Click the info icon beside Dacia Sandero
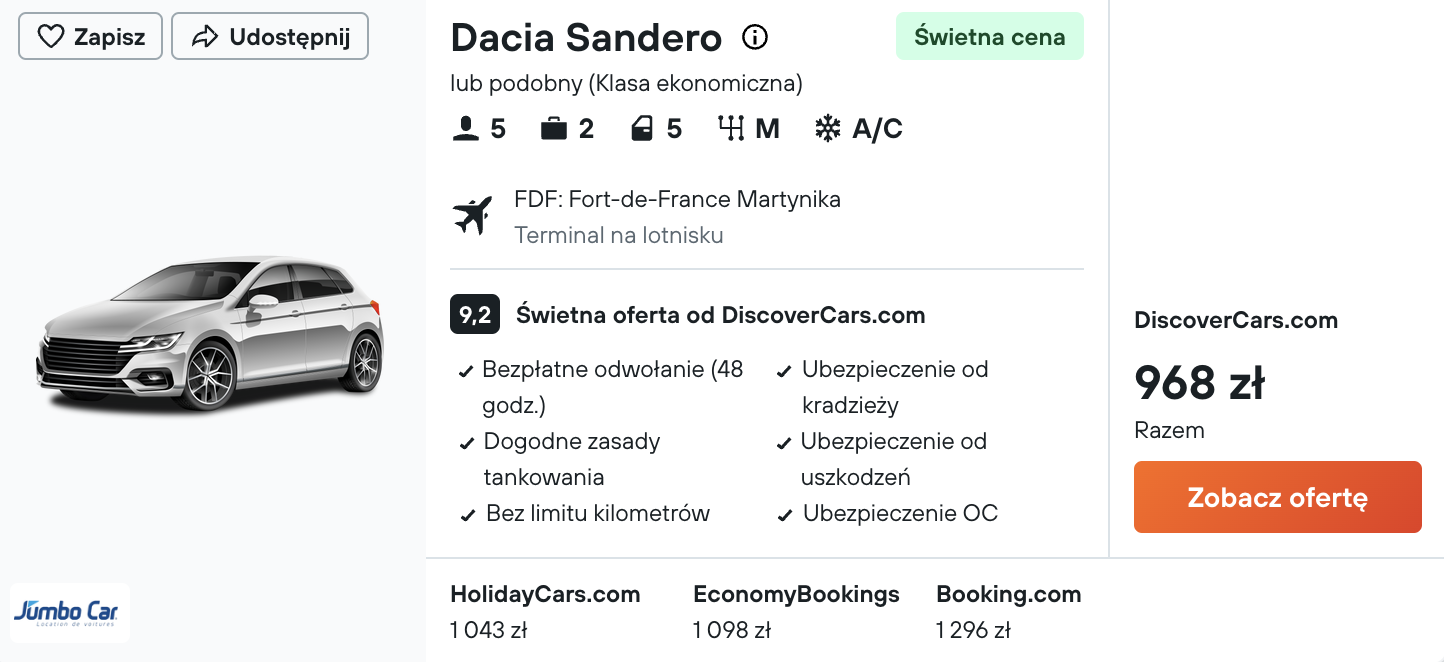 [755, 38]
